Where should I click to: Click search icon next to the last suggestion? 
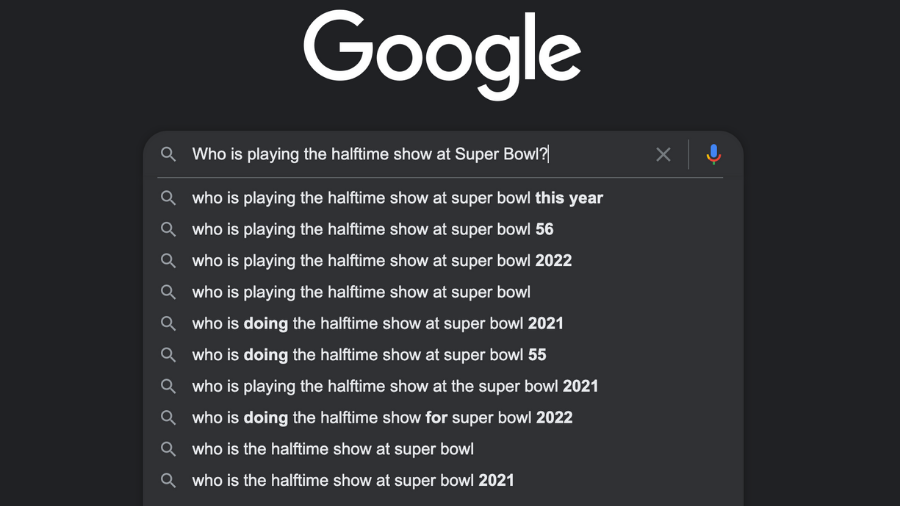(169, 481)
